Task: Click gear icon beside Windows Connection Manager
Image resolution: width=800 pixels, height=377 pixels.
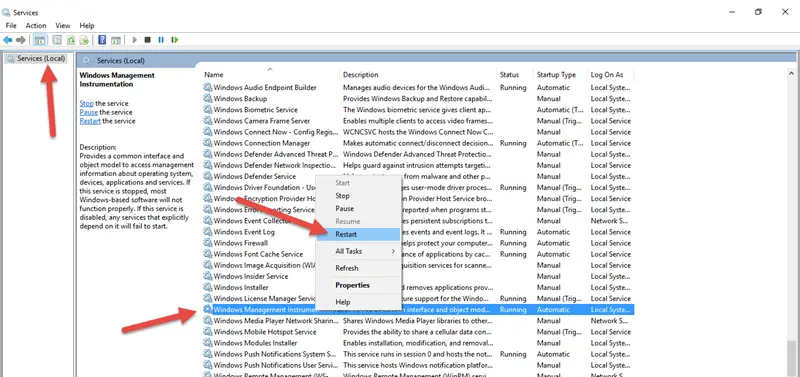Action: click(208, 143)
